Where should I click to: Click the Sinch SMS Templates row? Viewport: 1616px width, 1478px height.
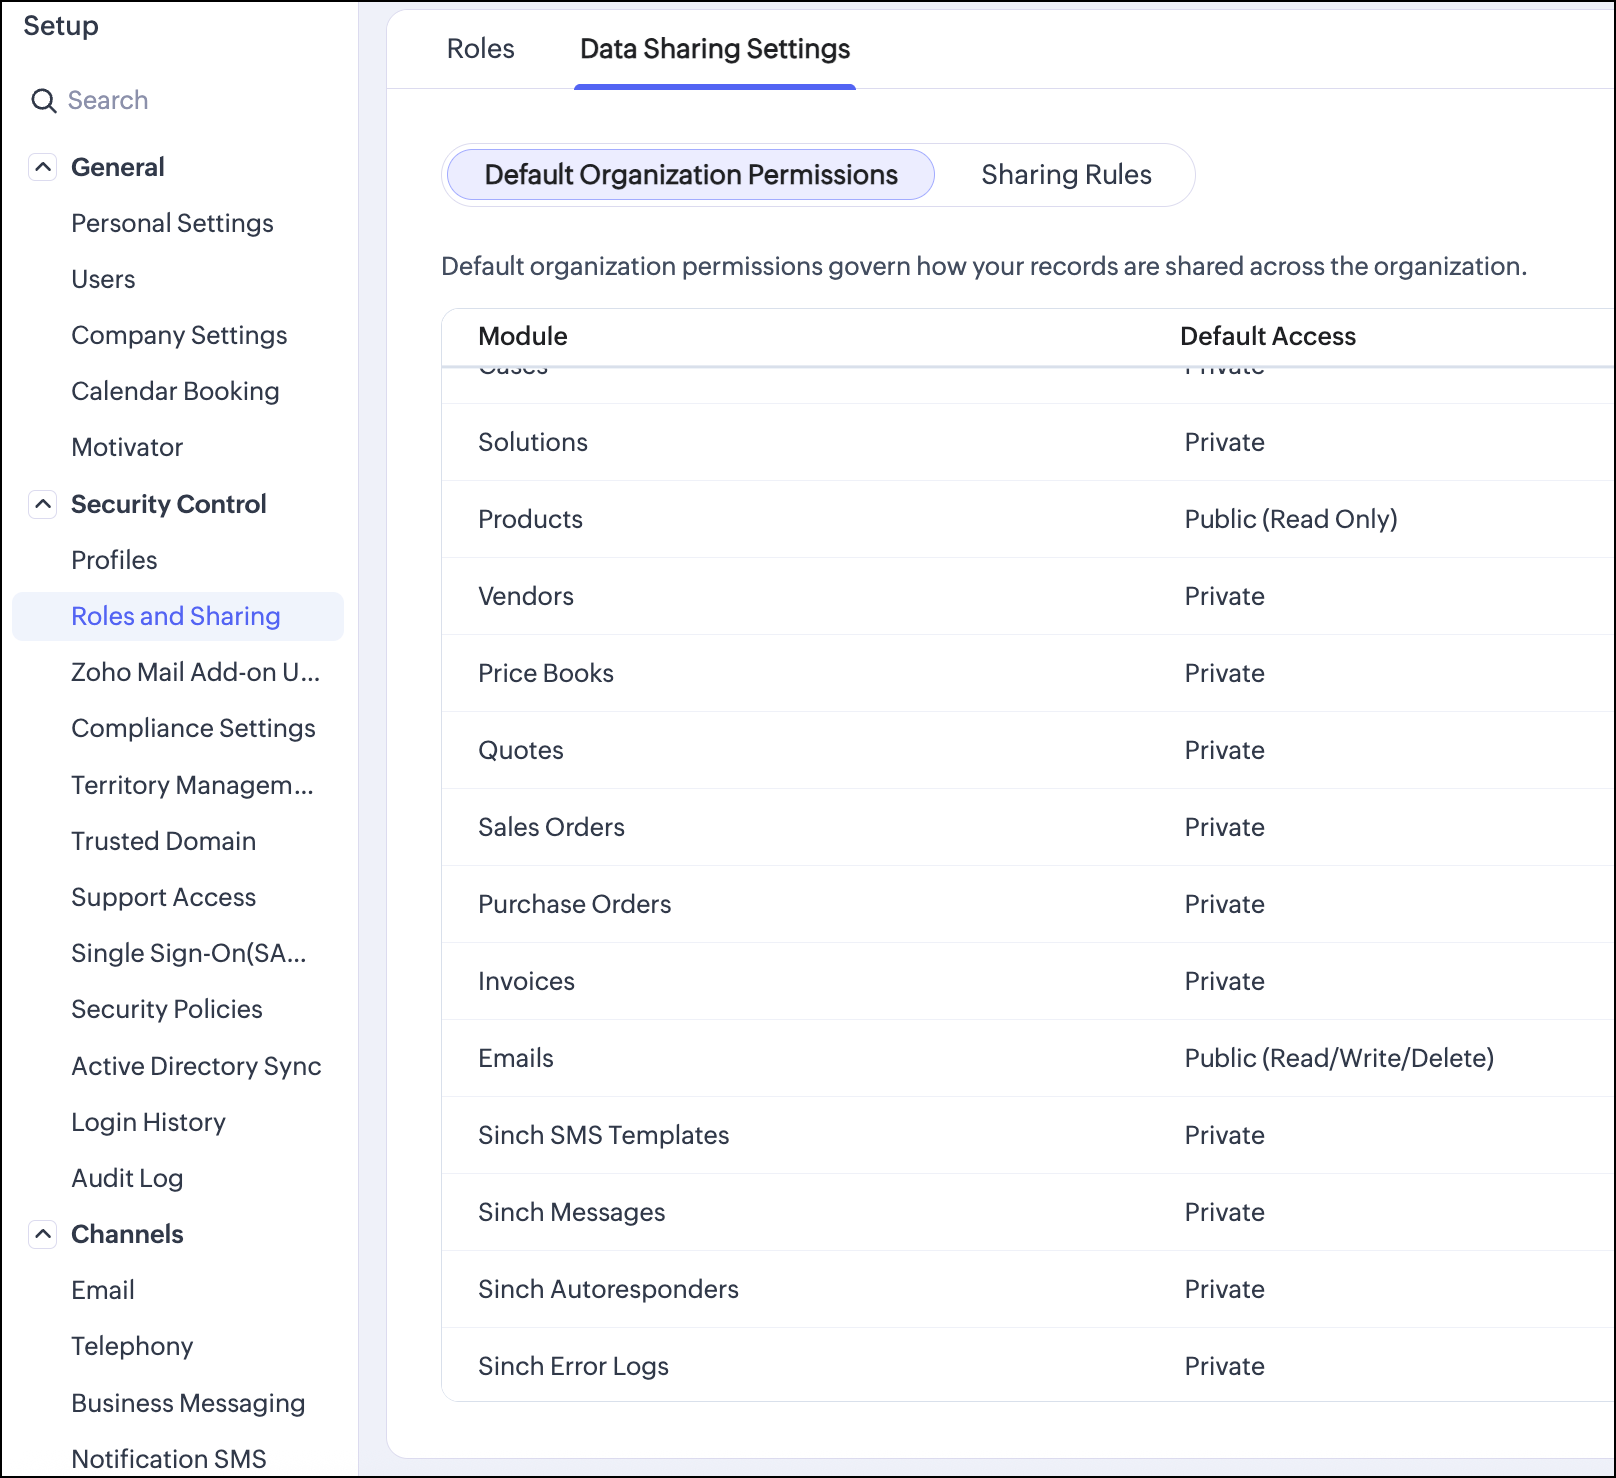pyautogui.click(x=1028, y=1135)
